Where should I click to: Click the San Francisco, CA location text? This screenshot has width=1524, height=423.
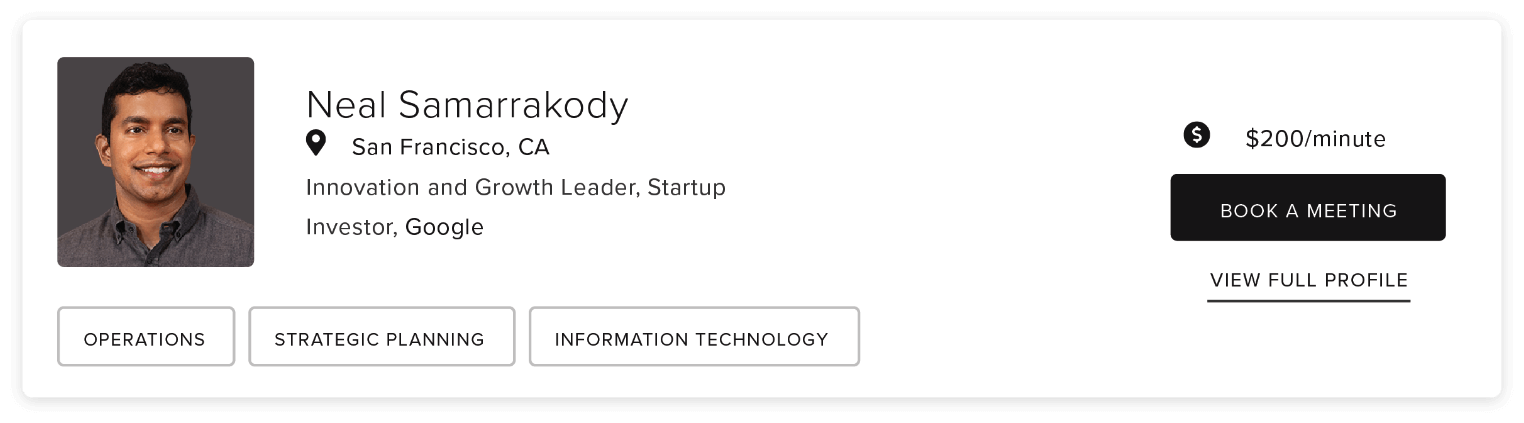point(450,148)
